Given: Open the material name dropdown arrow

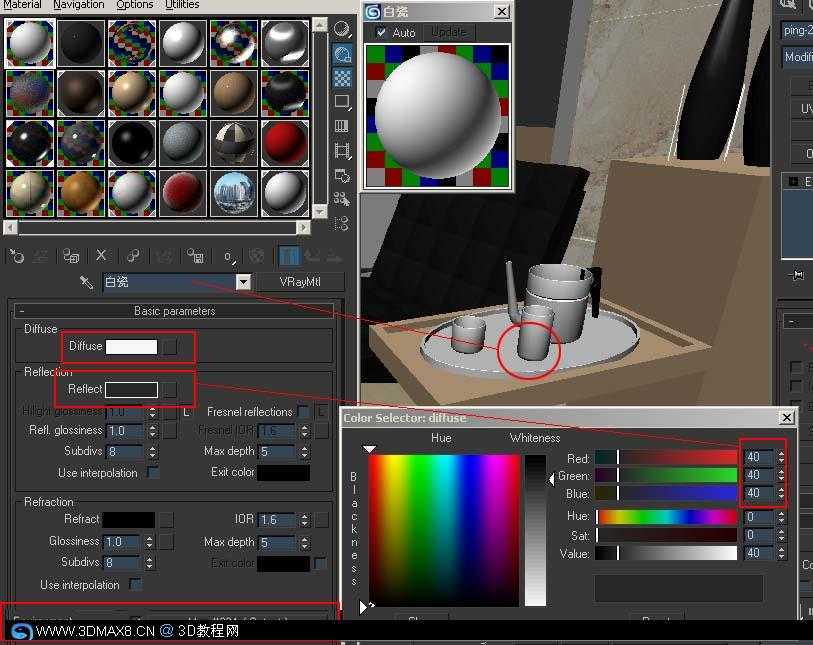Looking at the screenshot, I should [242, 282].
